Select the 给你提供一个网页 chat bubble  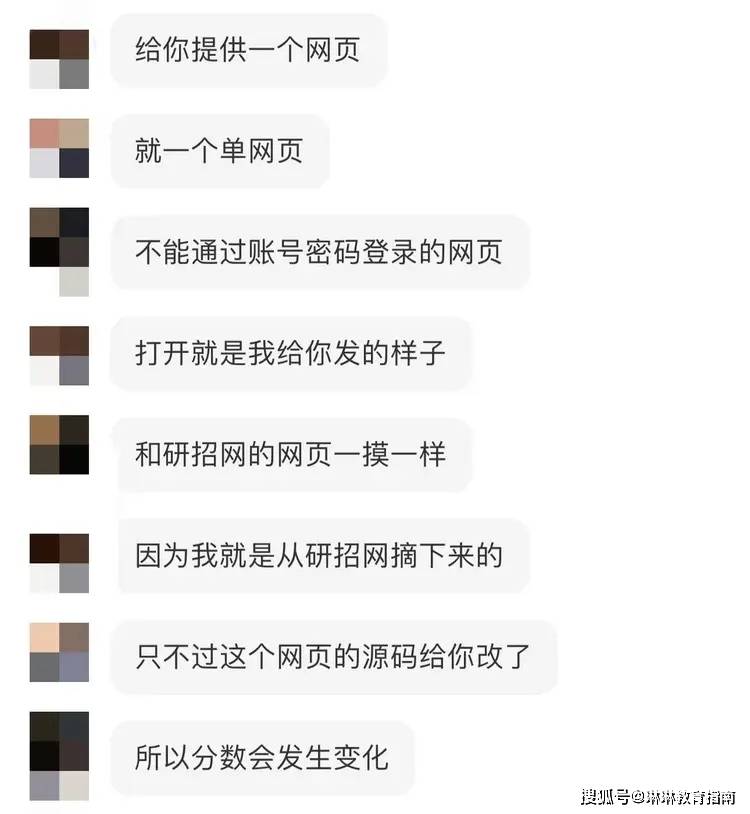249,50
